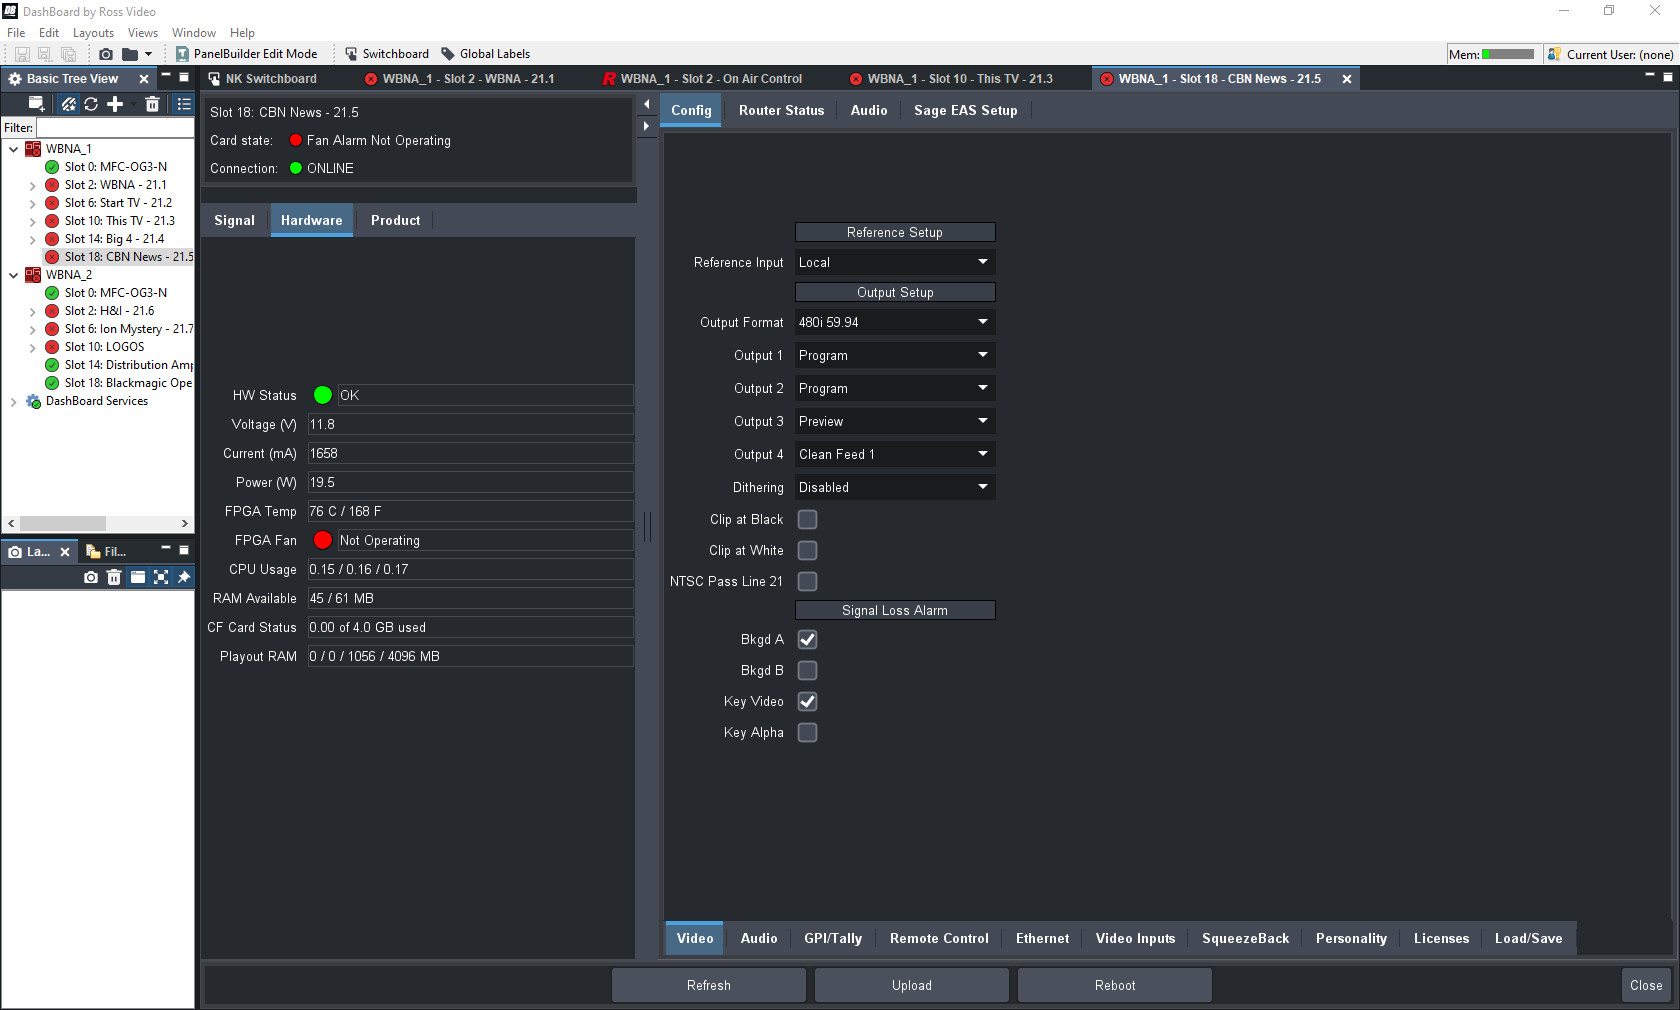Open the Dithering dropdown

point(895,487)
